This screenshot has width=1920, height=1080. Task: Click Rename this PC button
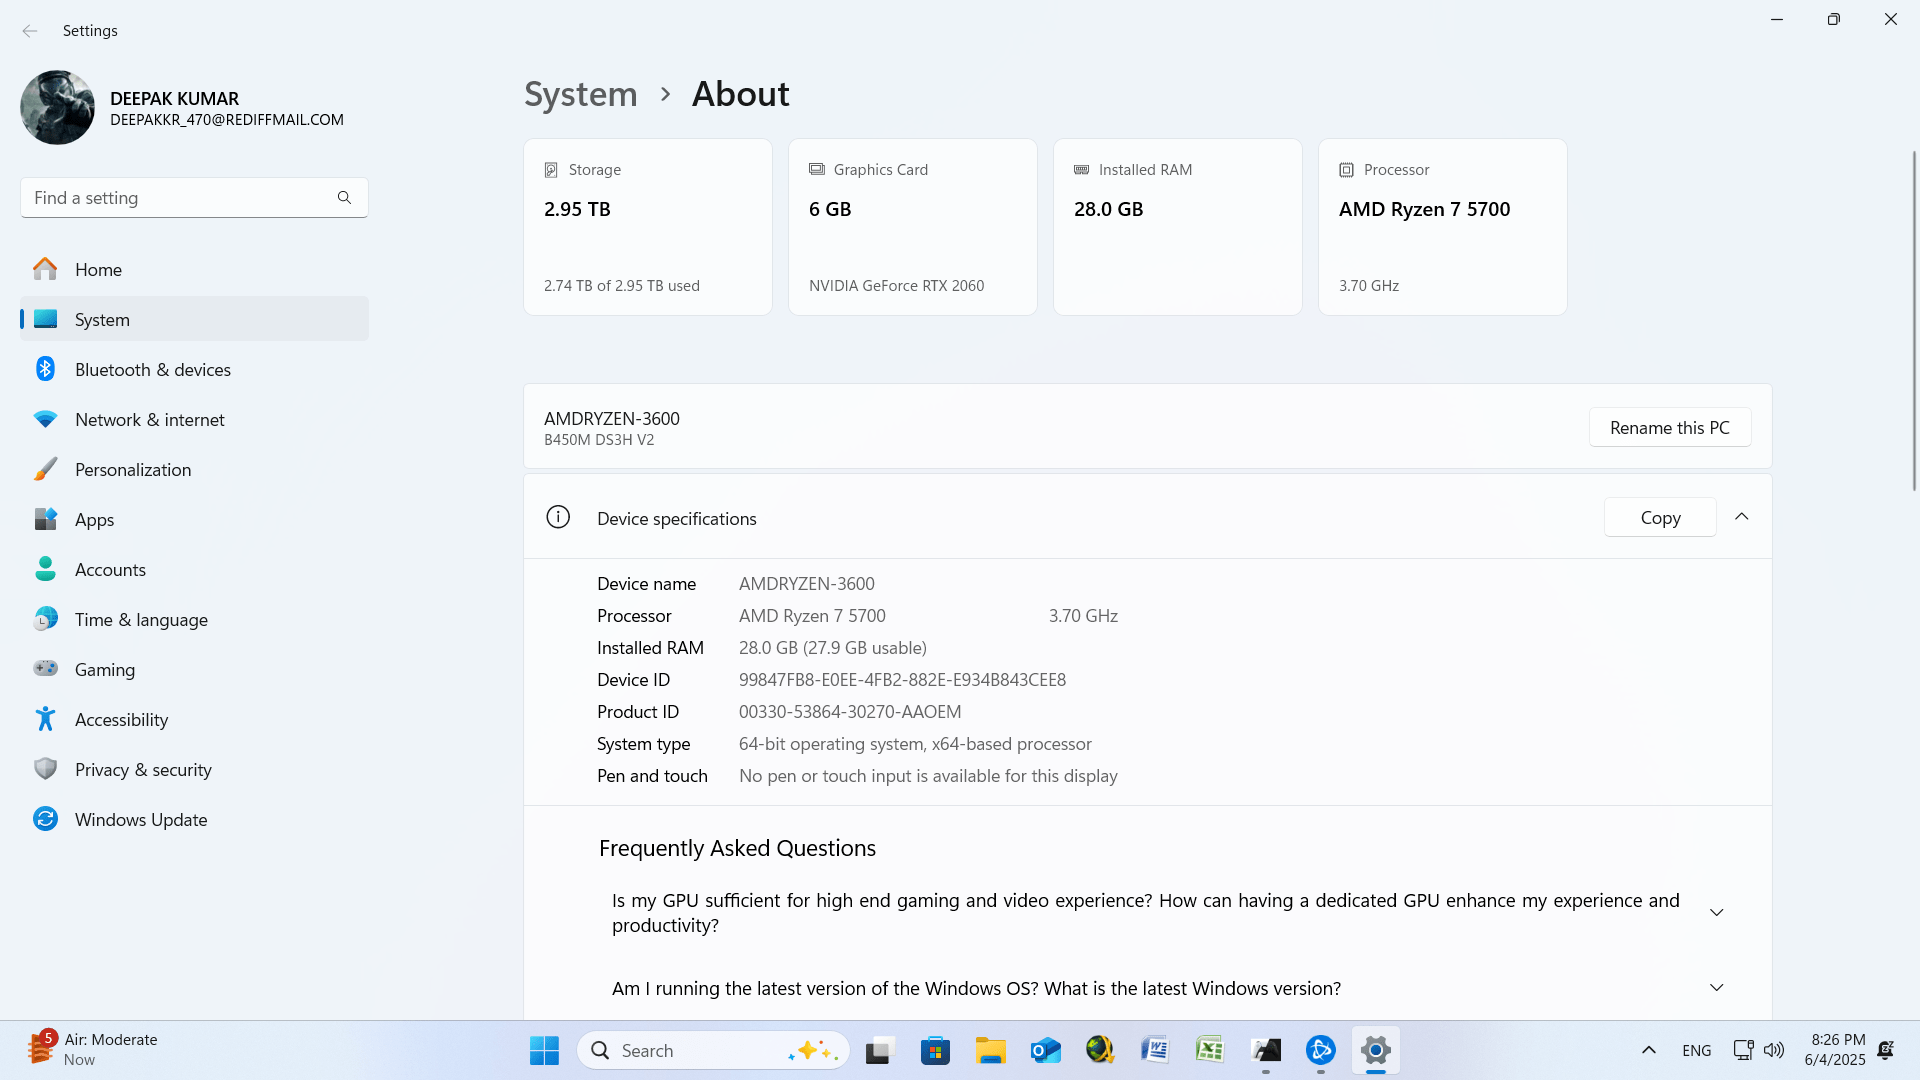(1670, 427)
